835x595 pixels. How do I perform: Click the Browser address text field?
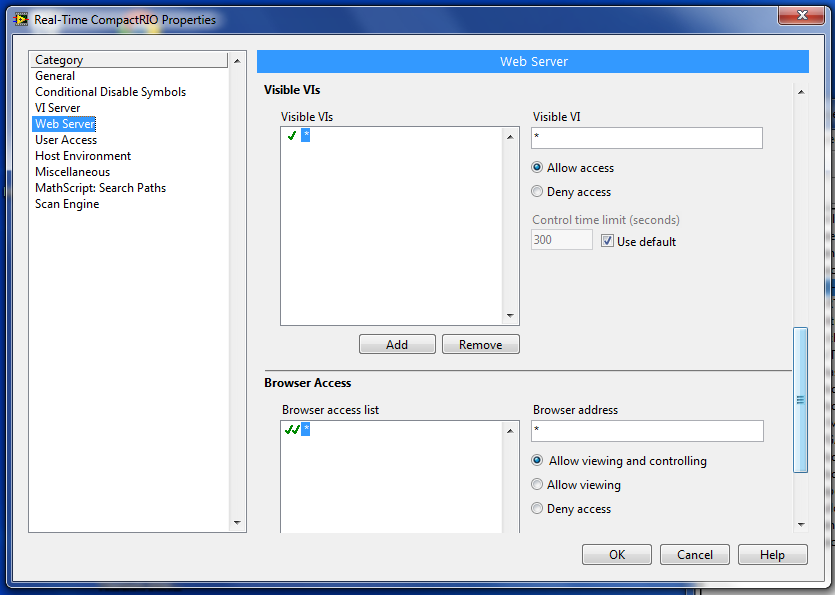[x=647, y=431]
